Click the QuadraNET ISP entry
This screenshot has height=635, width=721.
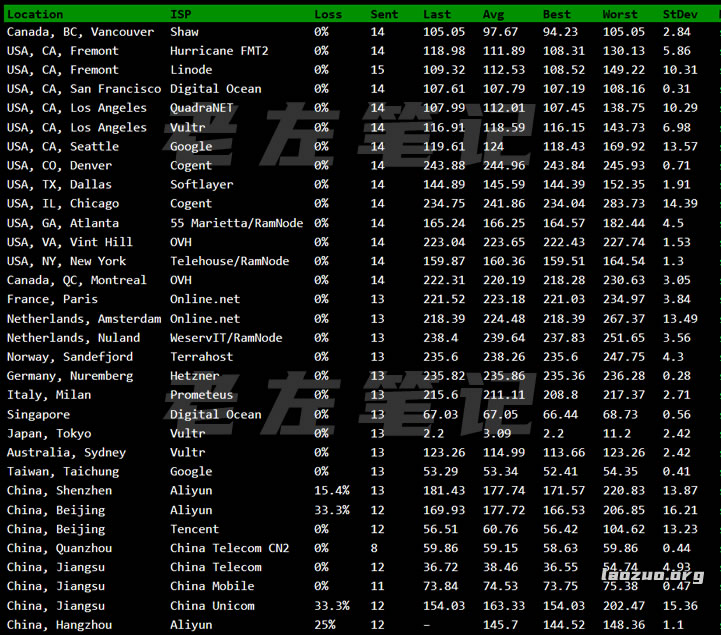click(201, 108)
